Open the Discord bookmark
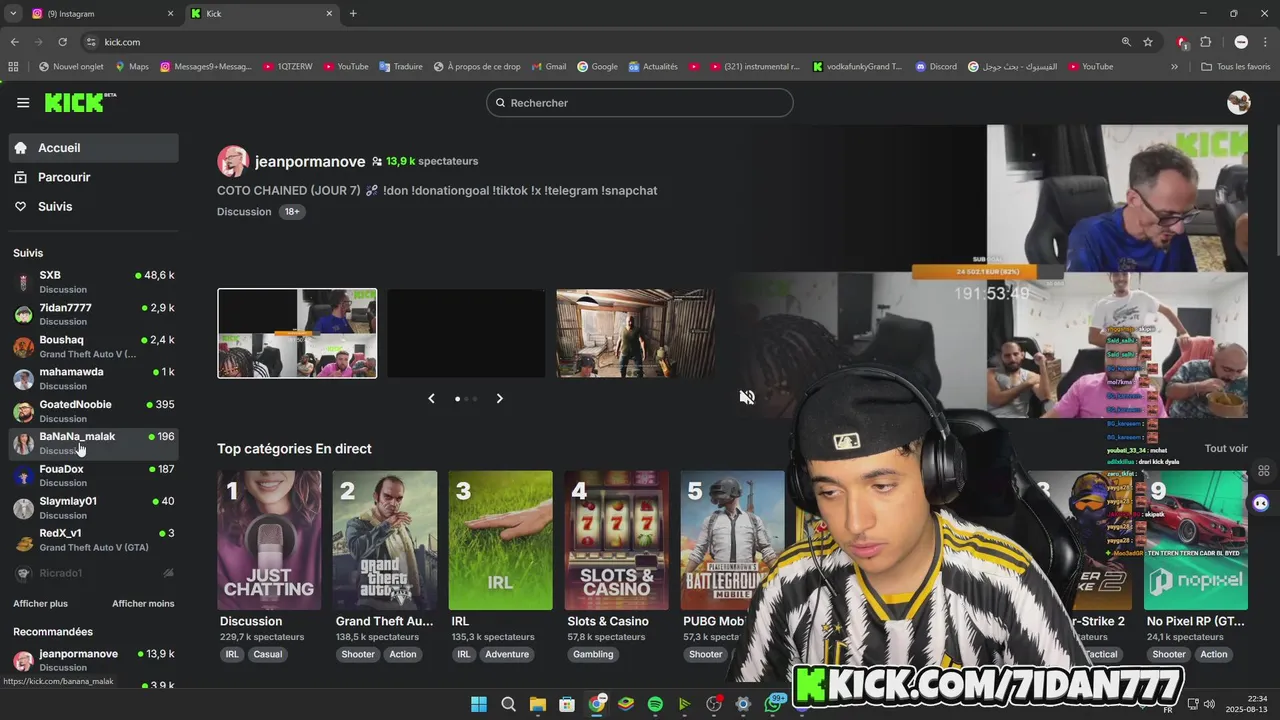This screenshot has width=1280, height=720. pyautogui.click(x=936, y=67)
